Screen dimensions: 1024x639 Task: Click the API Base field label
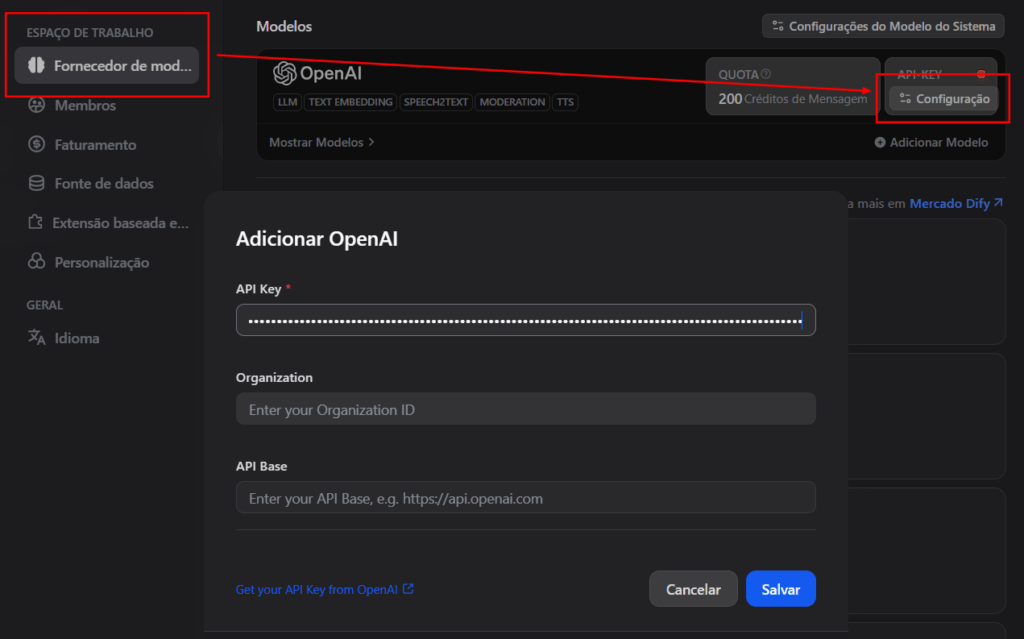261,466
